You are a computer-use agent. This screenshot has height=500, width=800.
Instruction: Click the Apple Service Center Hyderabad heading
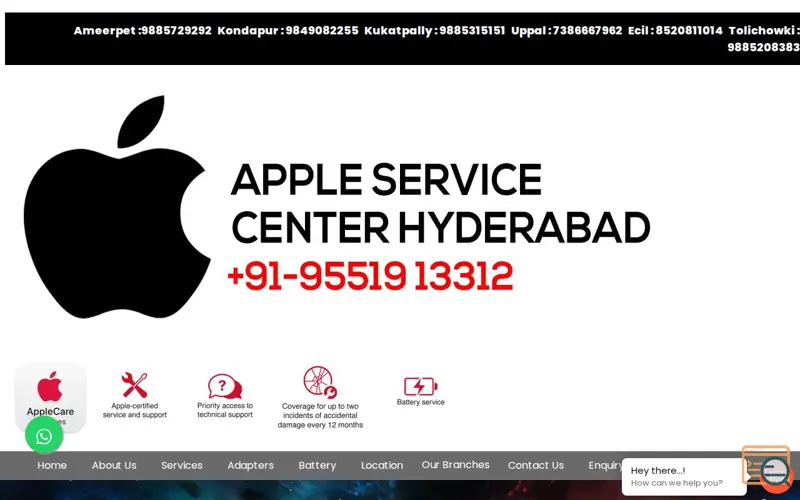(441, 203)
